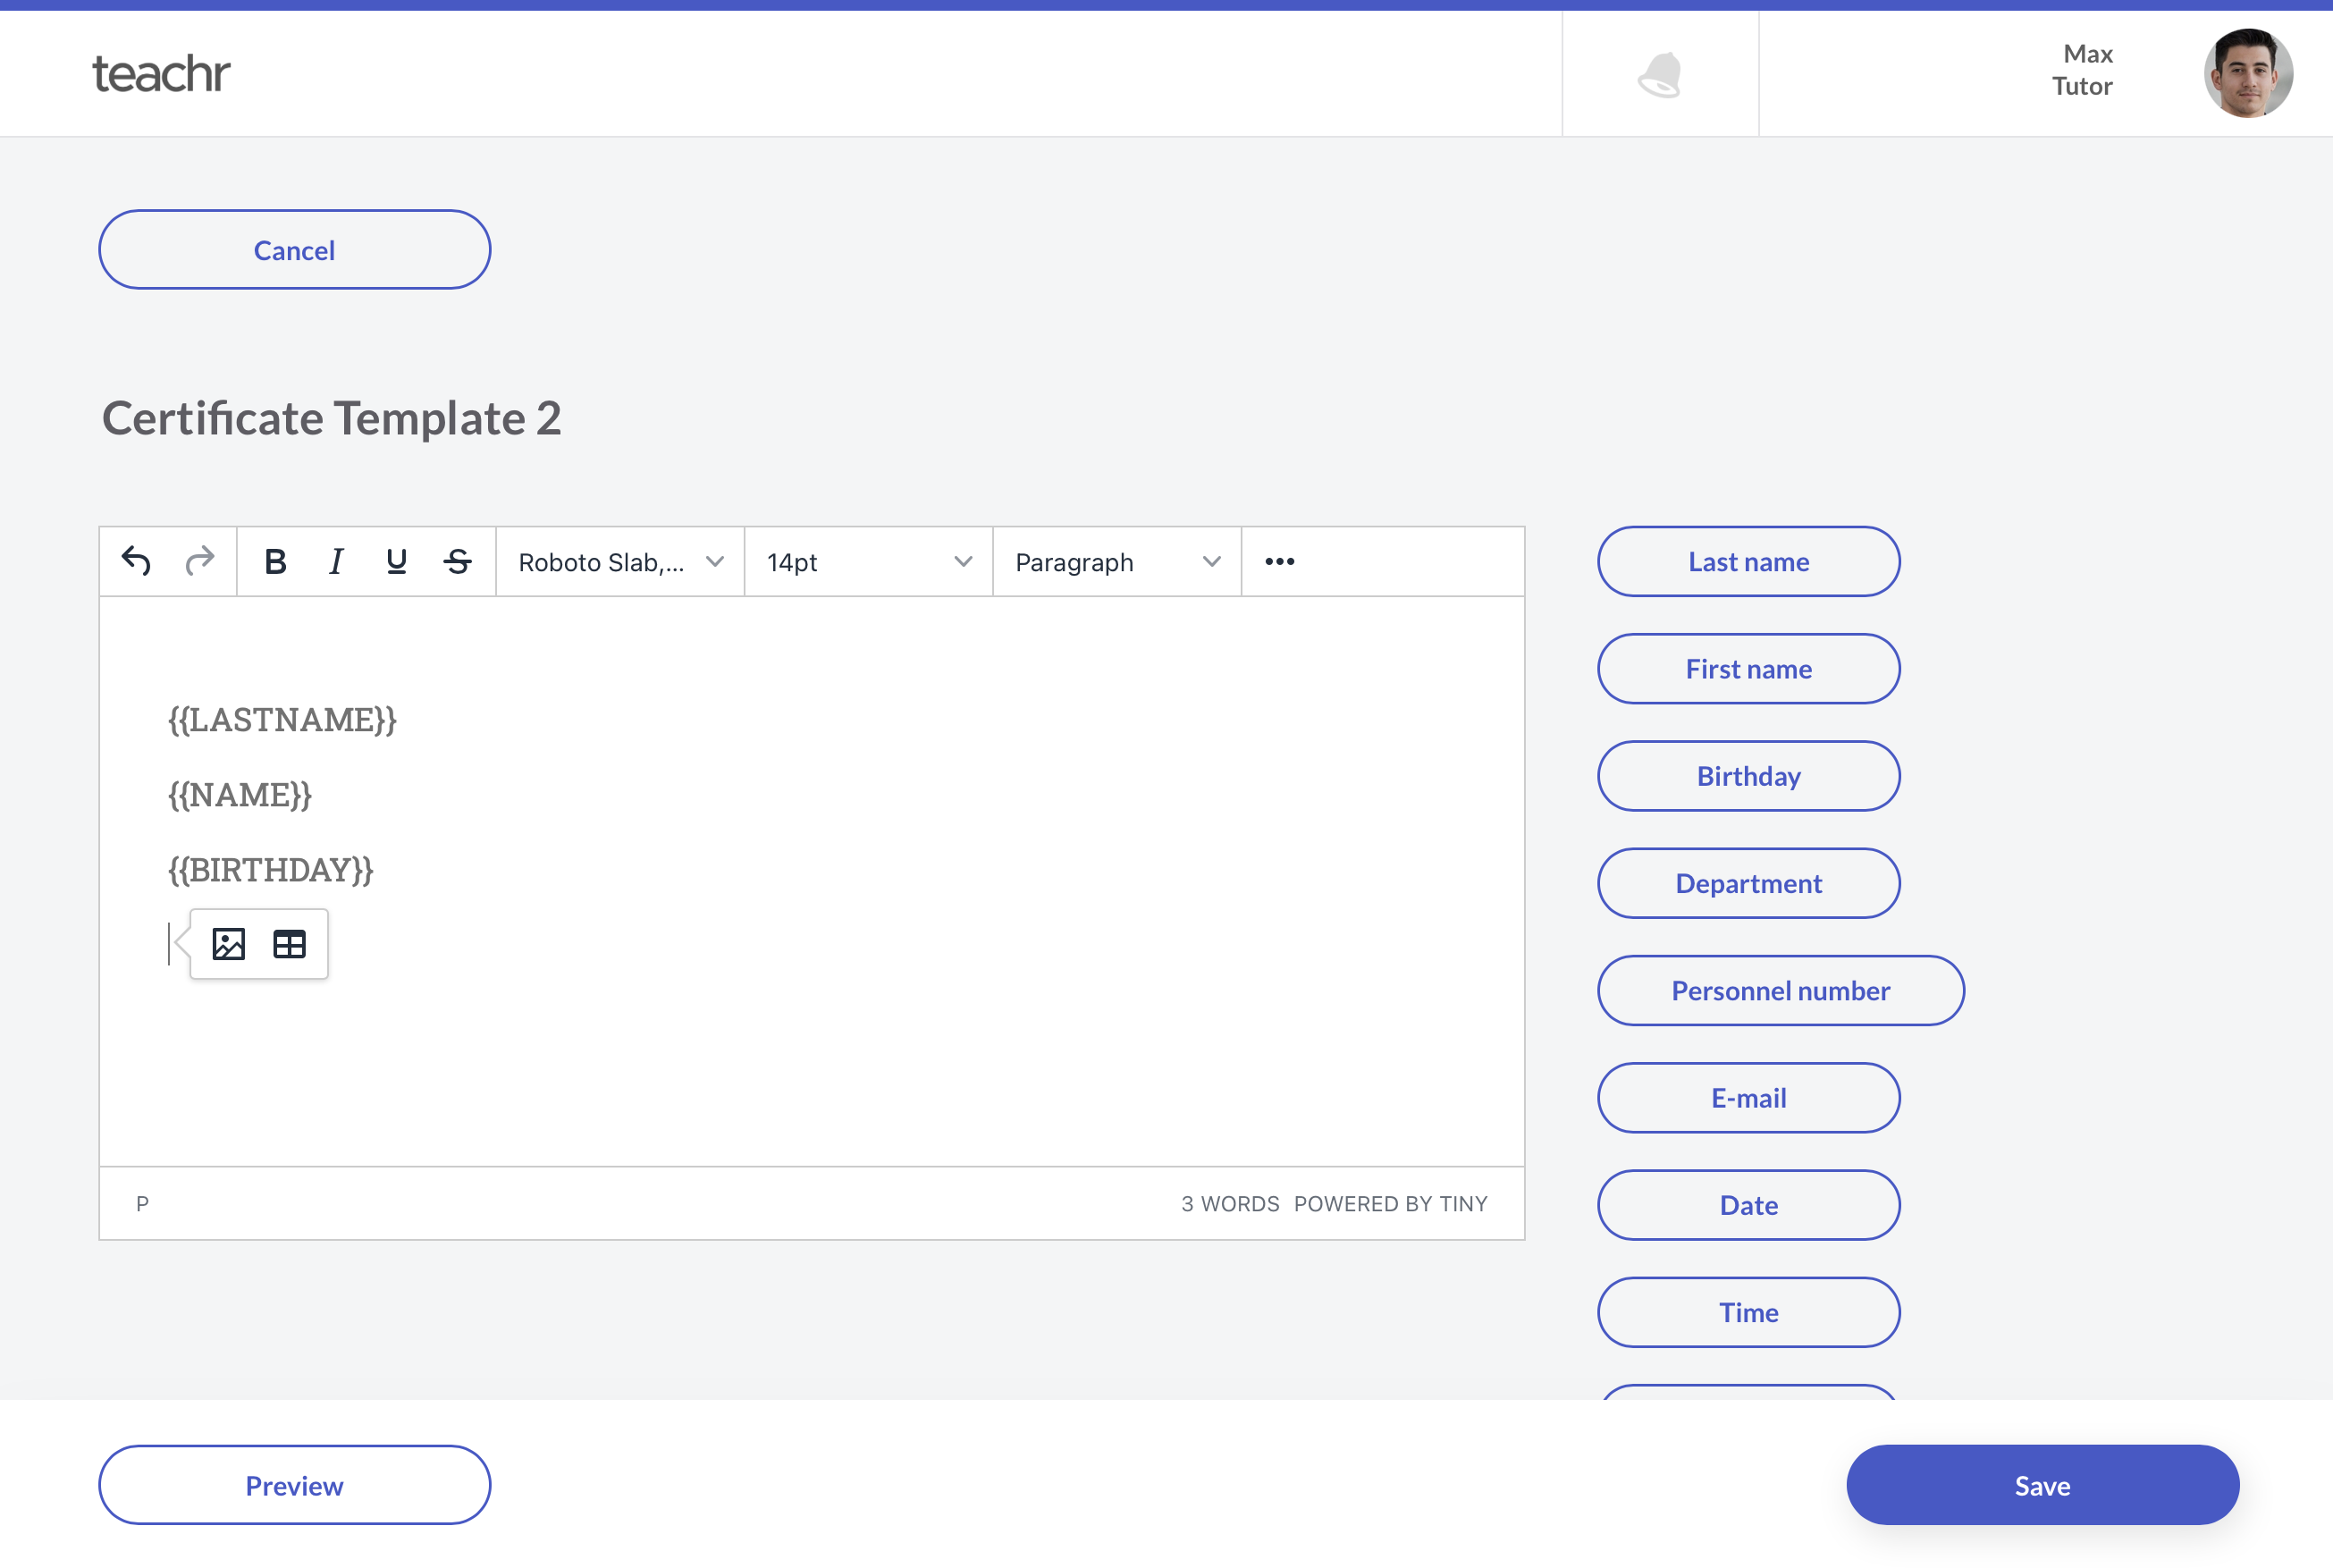Toggle italic formatting

tap(336, 561)
